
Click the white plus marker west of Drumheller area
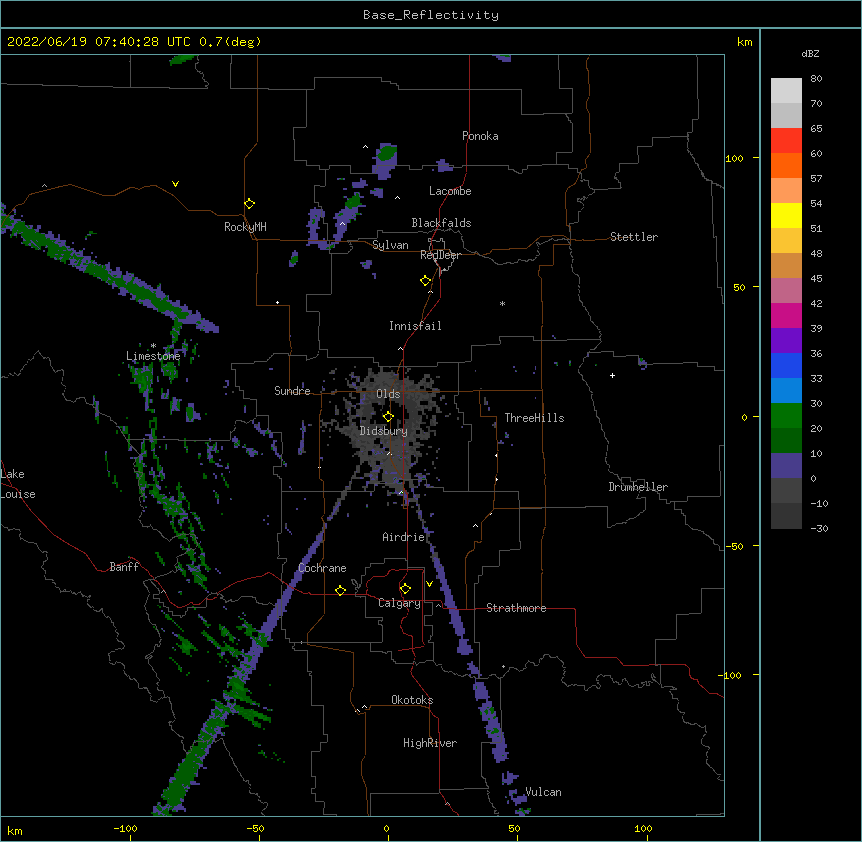coord(612,375)
